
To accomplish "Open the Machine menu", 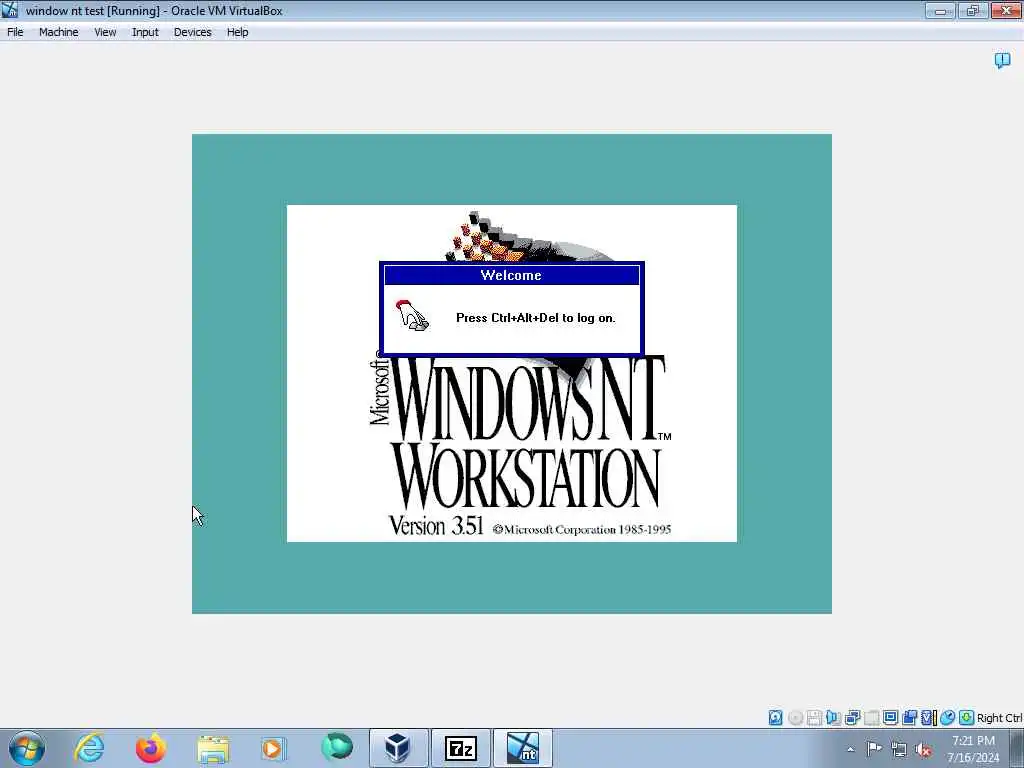I will 58,32.
